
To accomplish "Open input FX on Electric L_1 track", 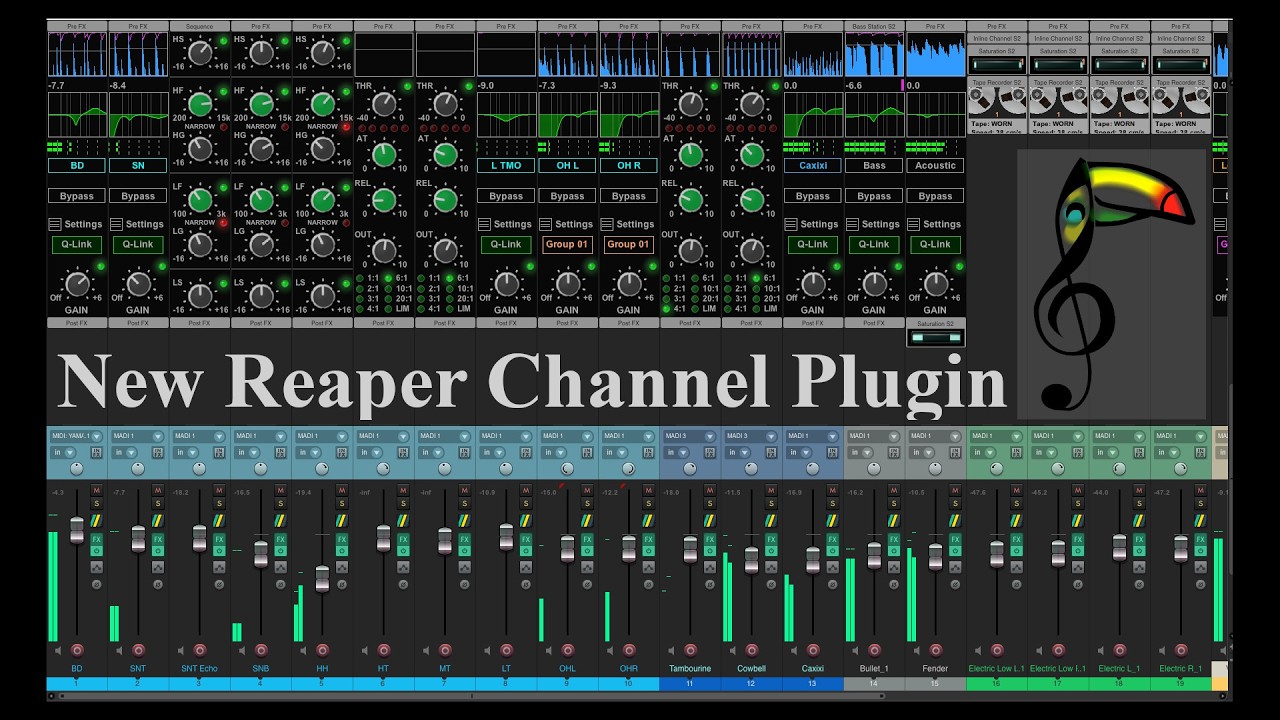I will [1138, 452].
